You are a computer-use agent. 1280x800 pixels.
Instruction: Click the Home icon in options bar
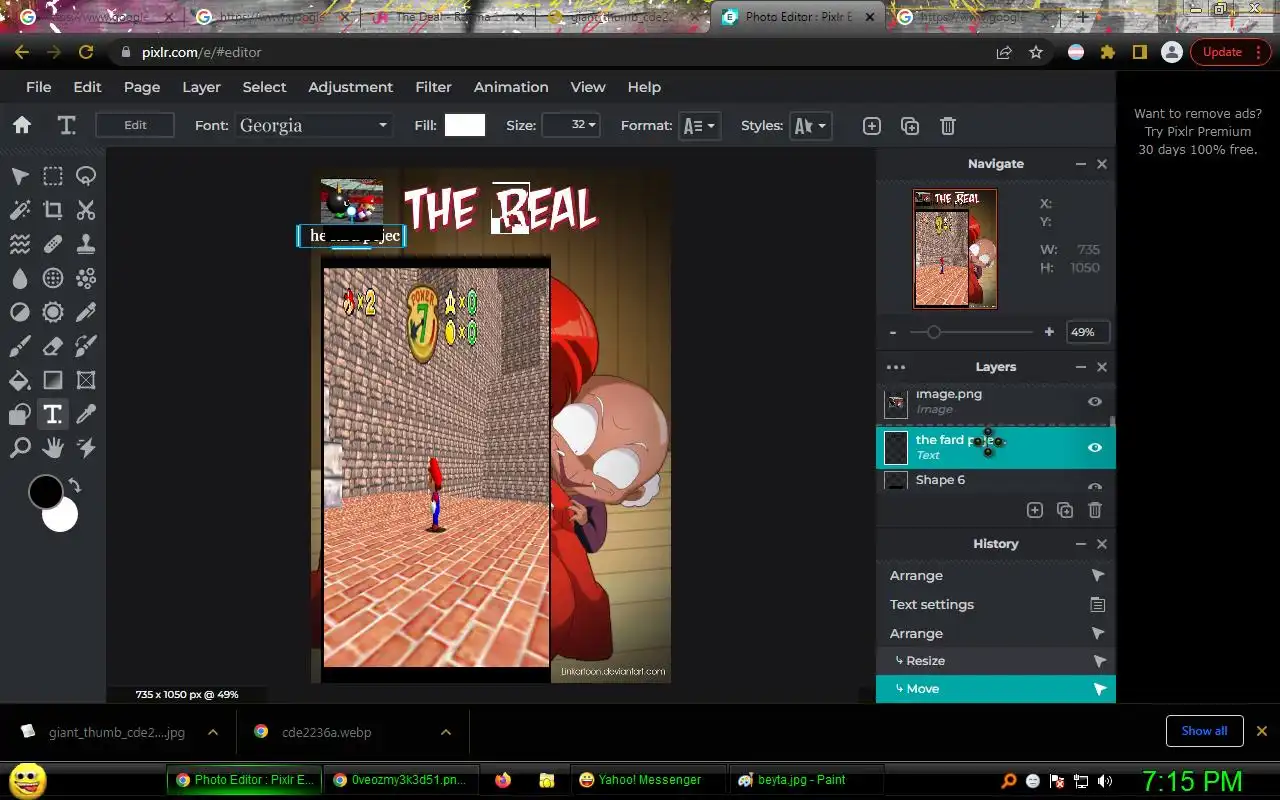(22, 125)
